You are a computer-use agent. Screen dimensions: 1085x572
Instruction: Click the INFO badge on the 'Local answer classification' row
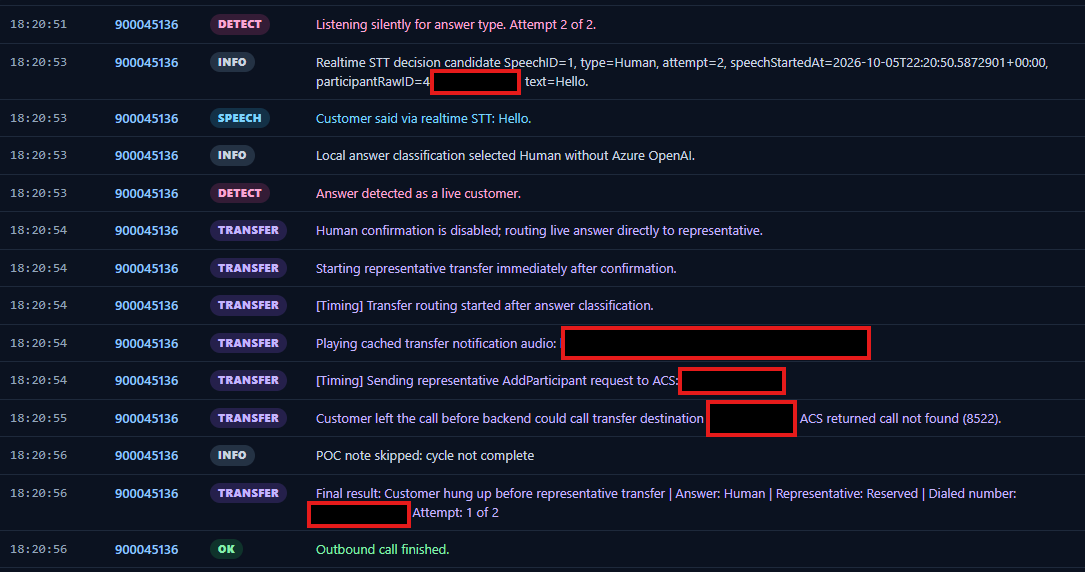(232, 156)
